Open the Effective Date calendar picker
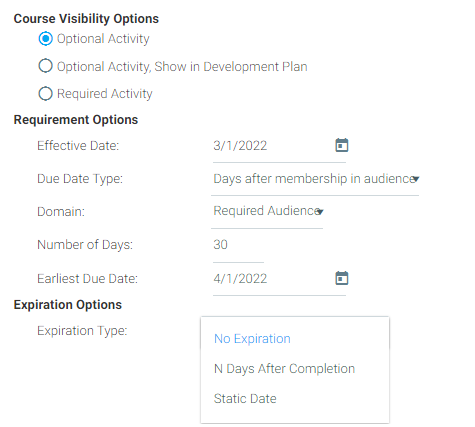The image size is (475, 427). (x=341, y=145)
